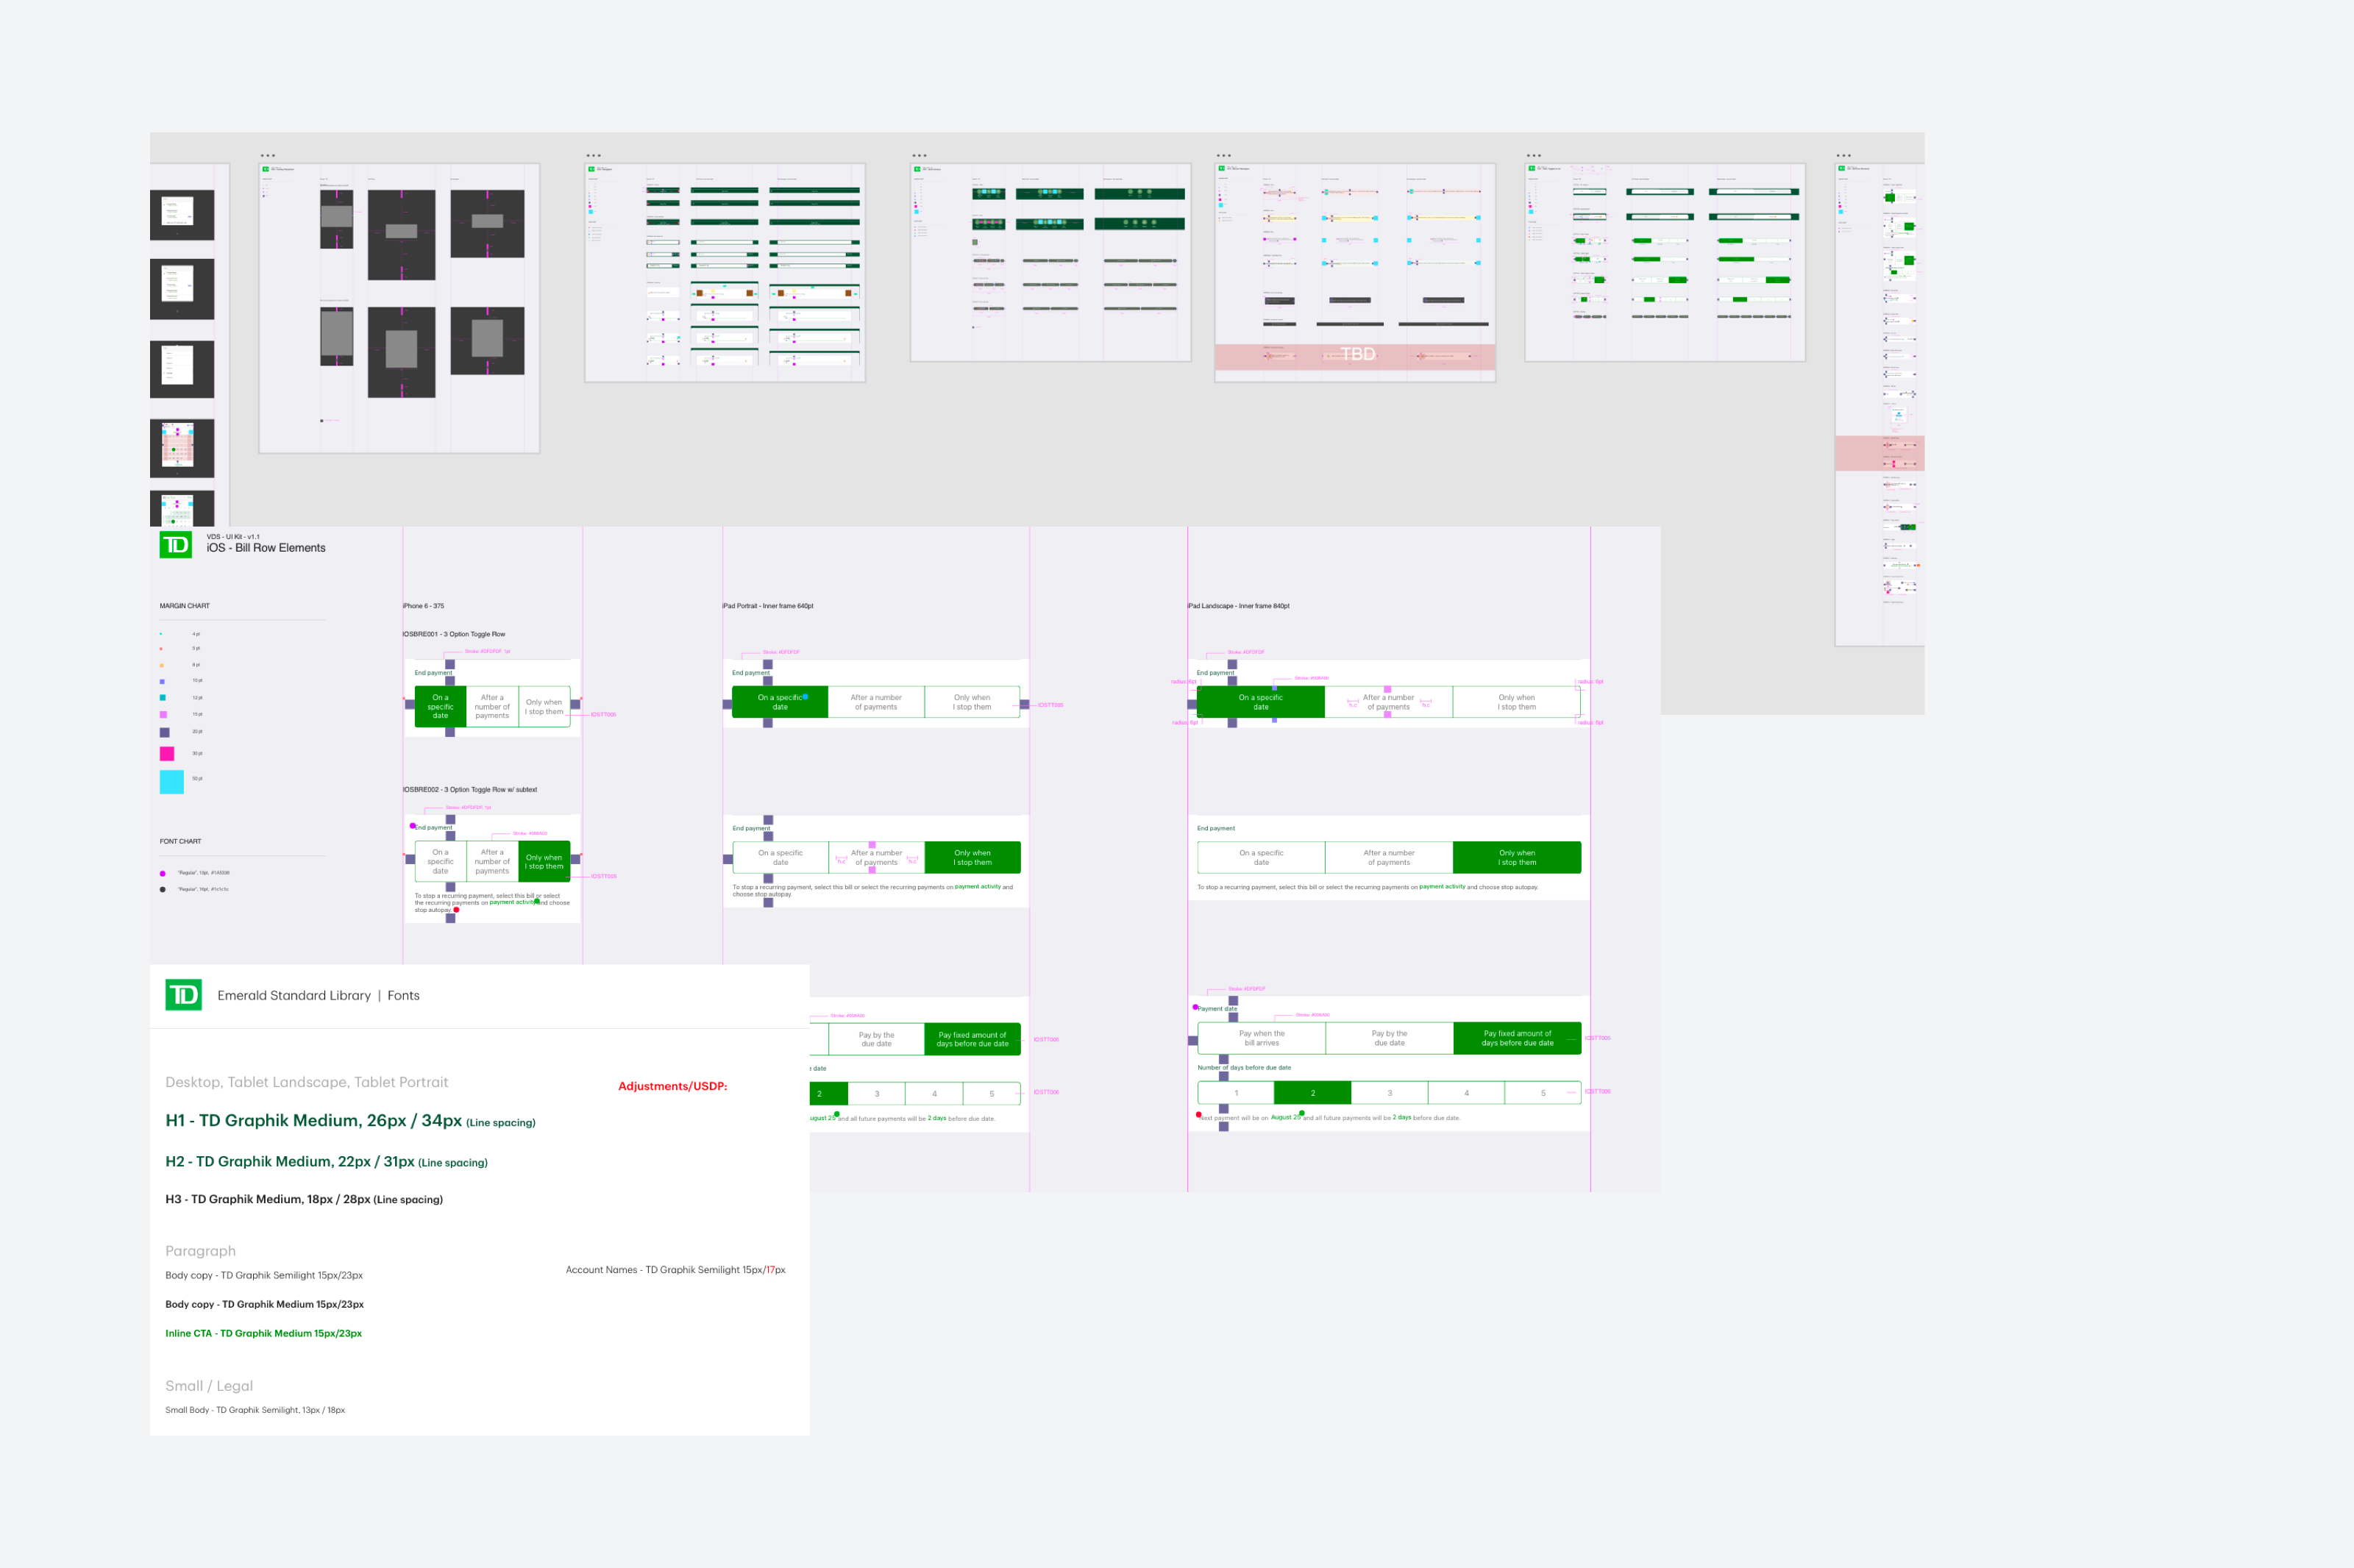Open three-dot menu above the green toggle rows artboard

click(1533, 156)
